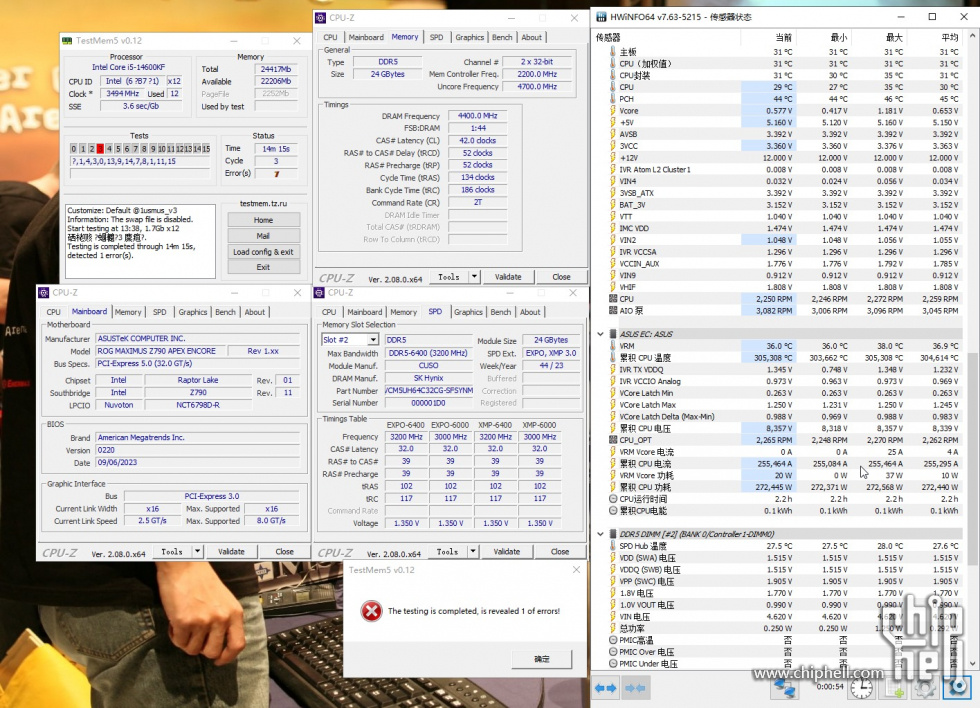Start logging with the sheet-plus icon
This screenshot has height=708, width=980.
[894, 688]
